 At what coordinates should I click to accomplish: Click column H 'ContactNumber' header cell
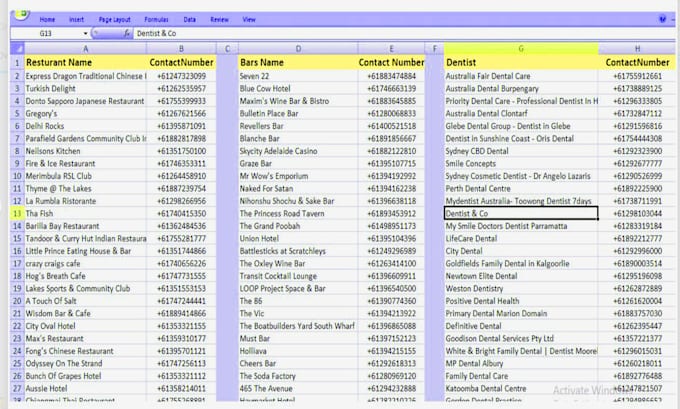[637, 62]
